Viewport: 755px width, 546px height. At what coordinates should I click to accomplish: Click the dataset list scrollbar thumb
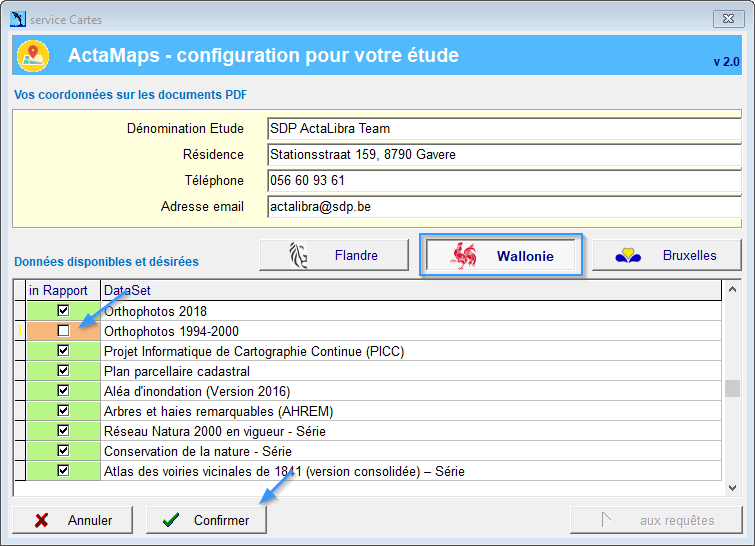(x=732, y=389)
